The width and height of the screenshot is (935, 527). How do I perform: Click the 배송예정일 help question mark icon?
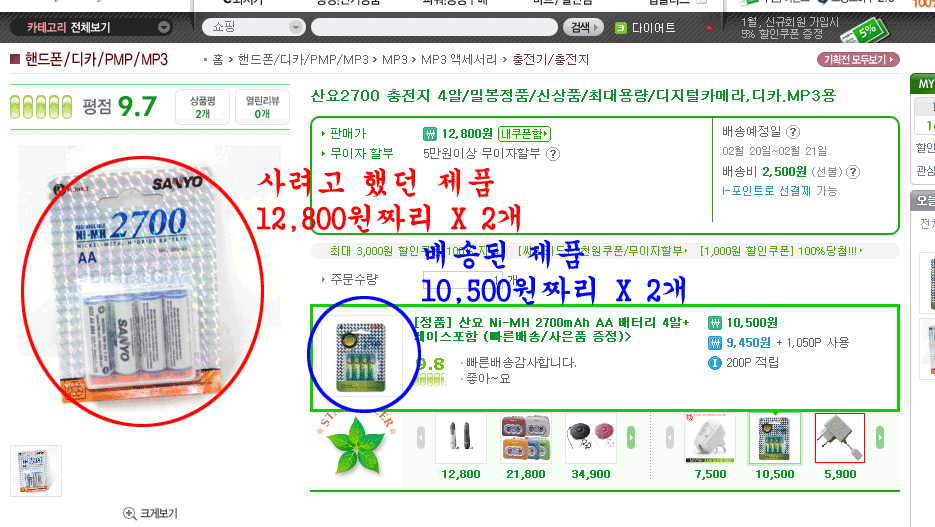pos(792,132)
